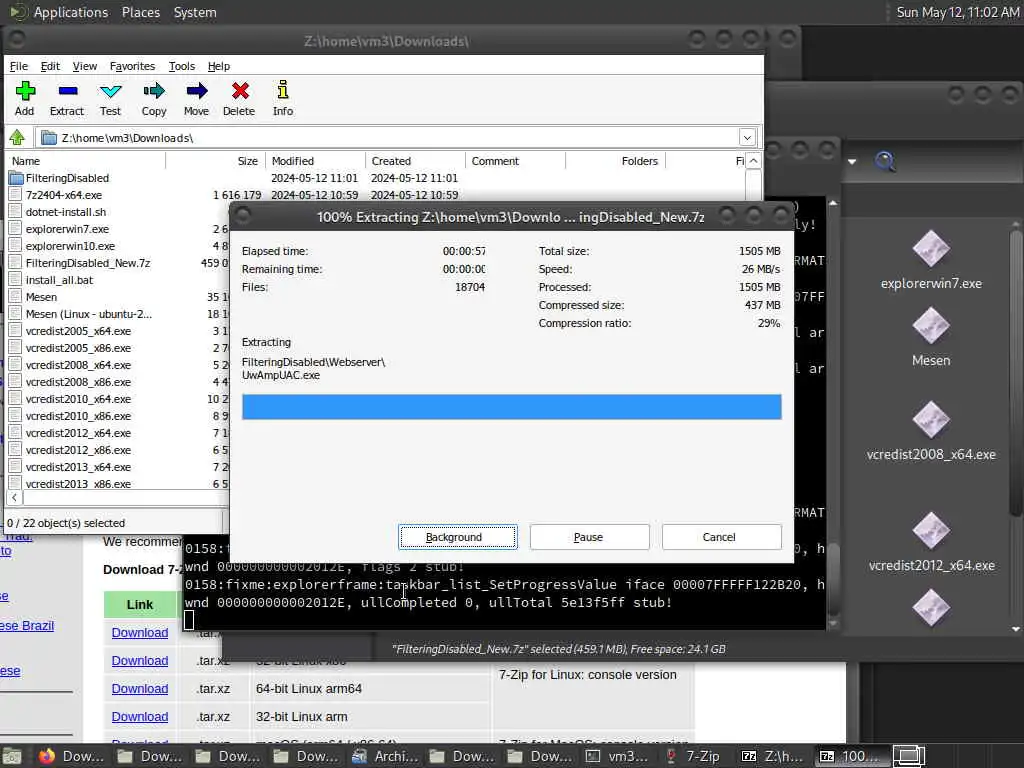Click the Info toolbar icon
The height and width of the screenshot is (768, 1024).
coord(283,98)
